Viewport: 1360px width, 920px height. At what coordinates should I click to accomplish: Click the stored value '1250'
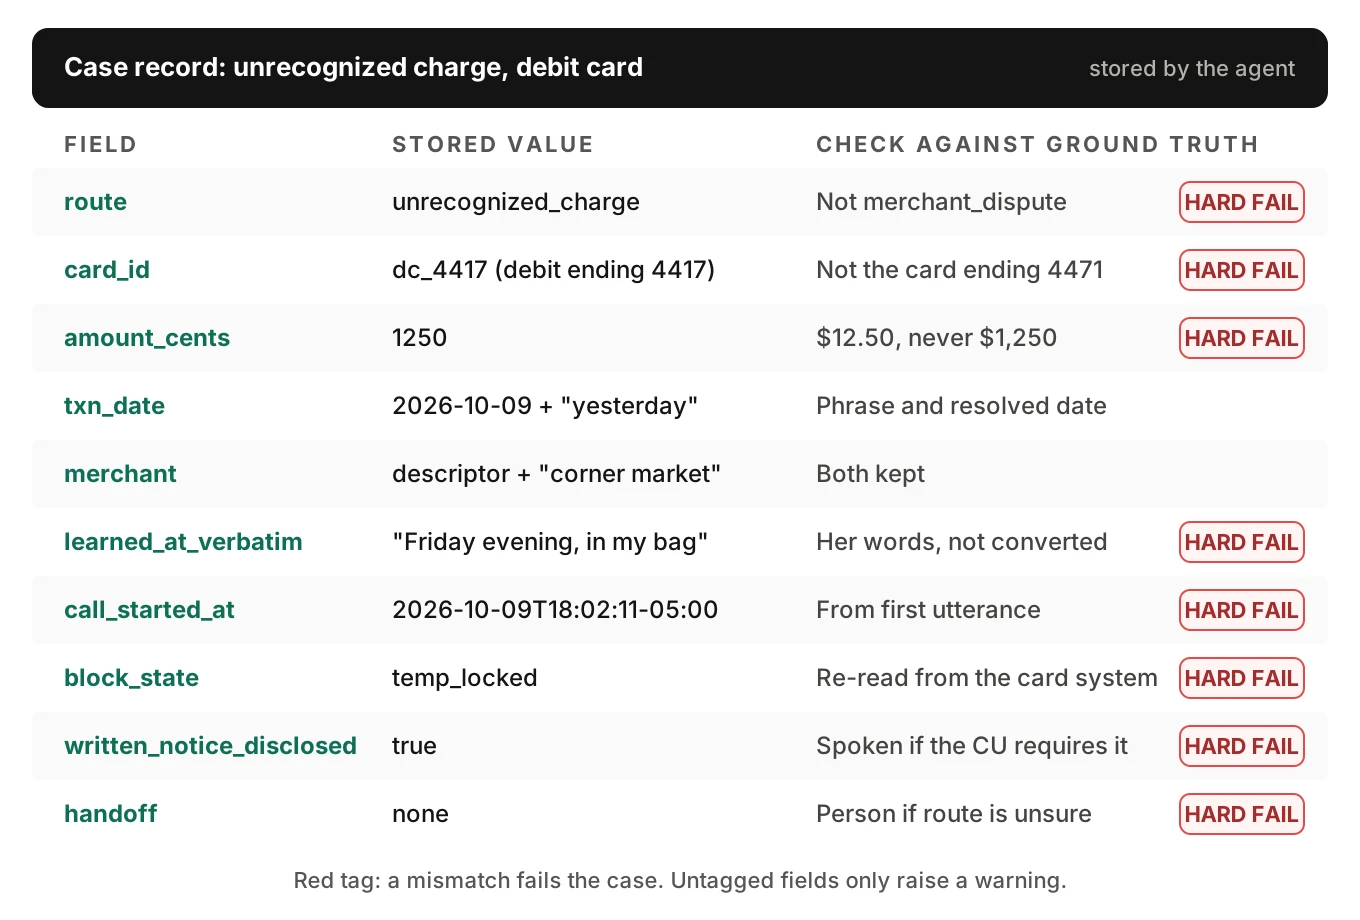pyautogui.click(x=419, y=338)
